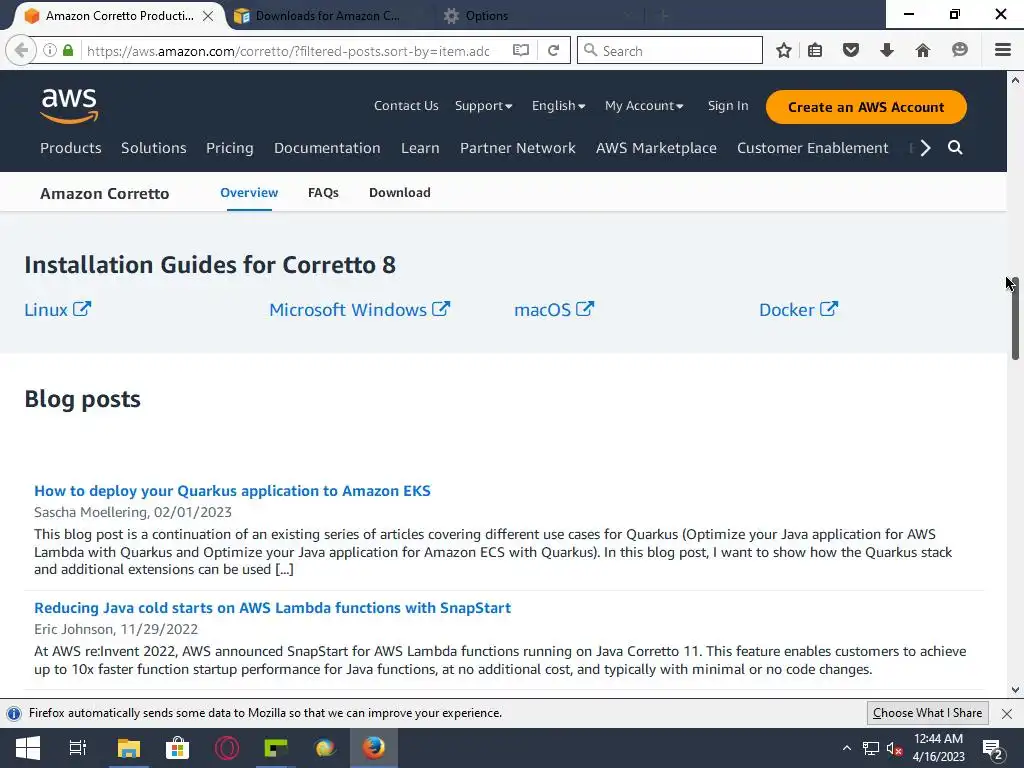Image resolution: width=1024 pixels, height=768 pixels.
Task: Click Choose What I Share button
Action: [x=927, y=713]
